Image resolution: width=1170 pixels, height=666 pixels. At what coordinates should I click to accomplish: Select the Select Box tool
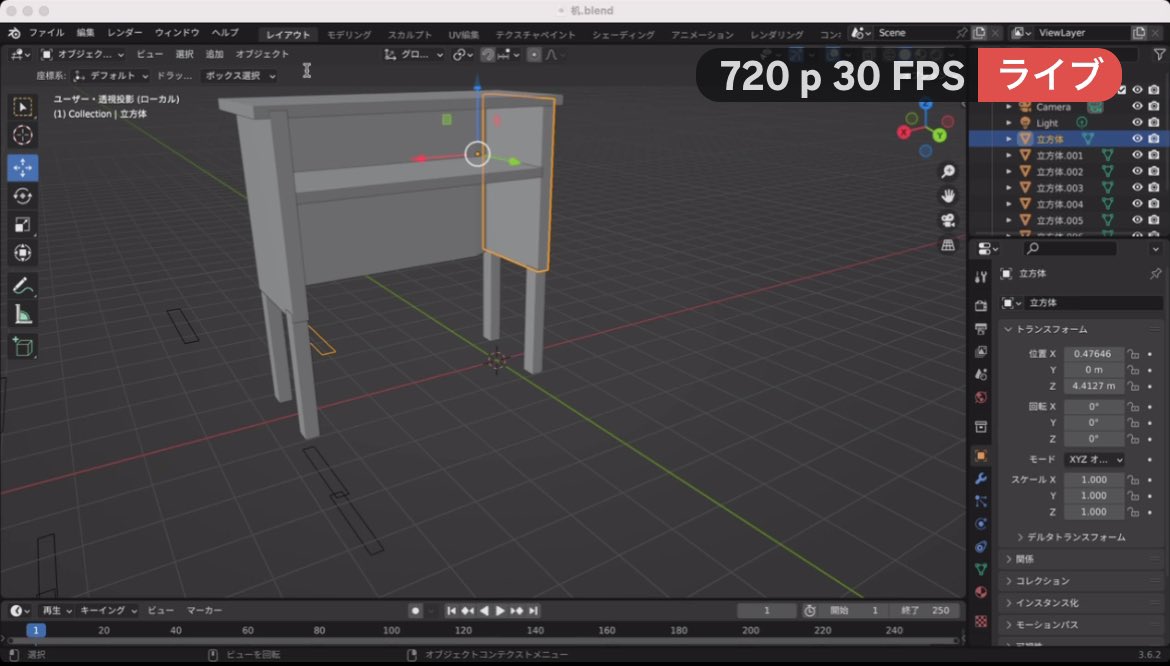tap(22, 107)
